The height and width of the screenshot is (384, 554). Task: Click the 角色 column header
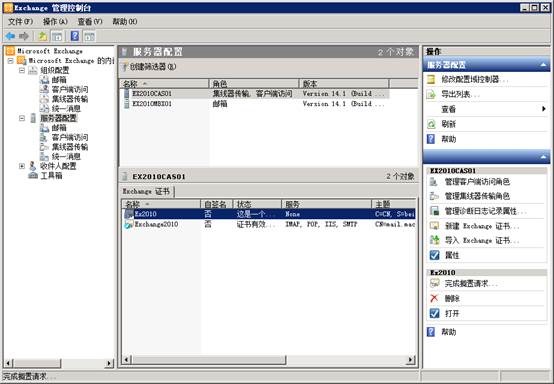pos(254,84)
